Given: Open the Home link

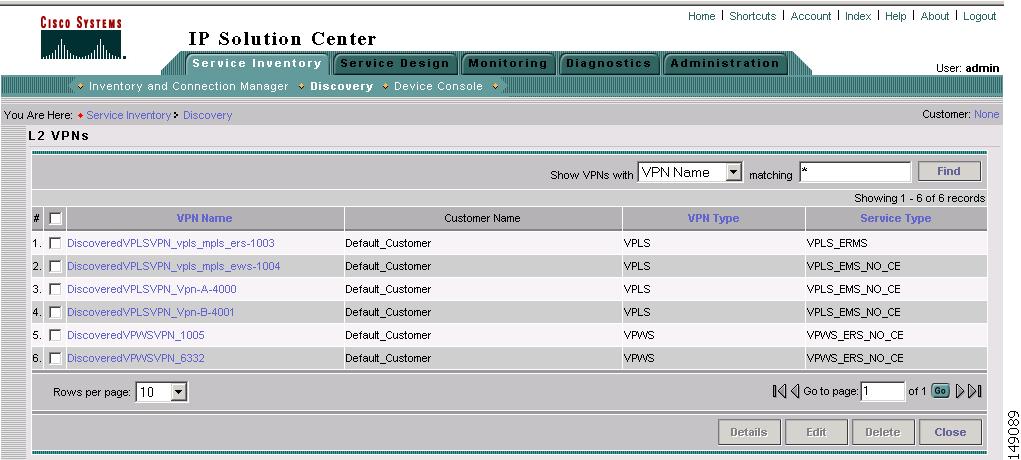Looking at the screenshot, I should 701,16.
